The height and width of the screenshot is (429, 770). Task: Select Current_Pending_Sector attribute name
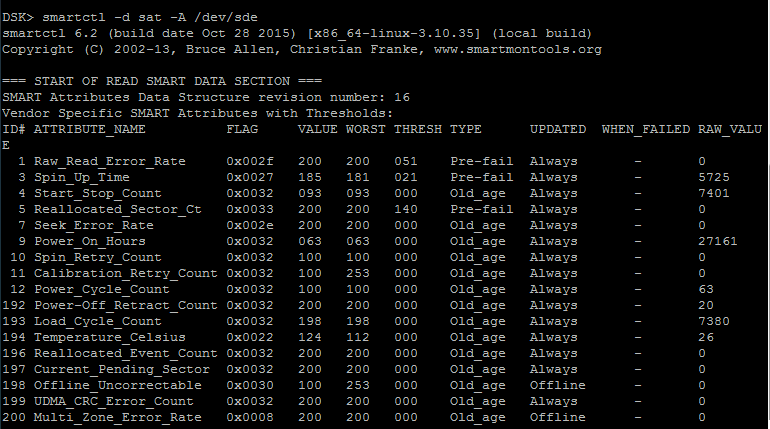[x=121, y=370]
